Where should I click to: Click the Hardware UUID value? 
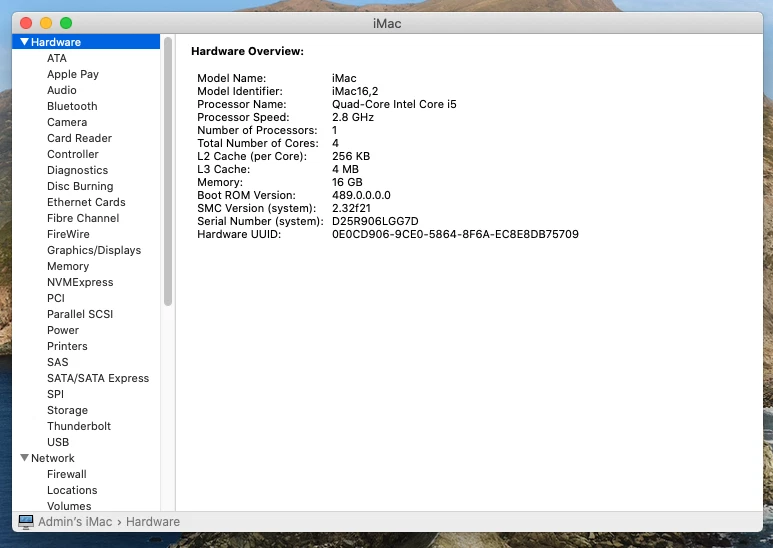455,234
